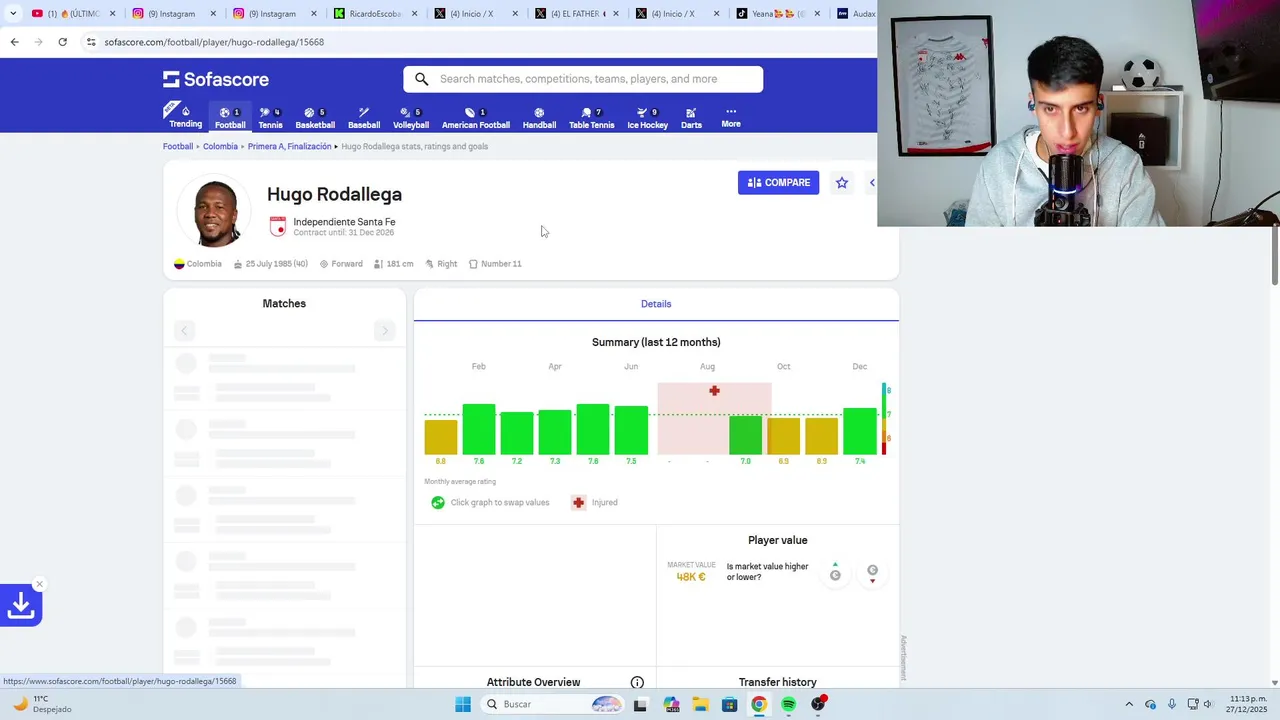Viewport: 1280px width, 720px height.
Task: Click the download widget icon
Action: 21,606
